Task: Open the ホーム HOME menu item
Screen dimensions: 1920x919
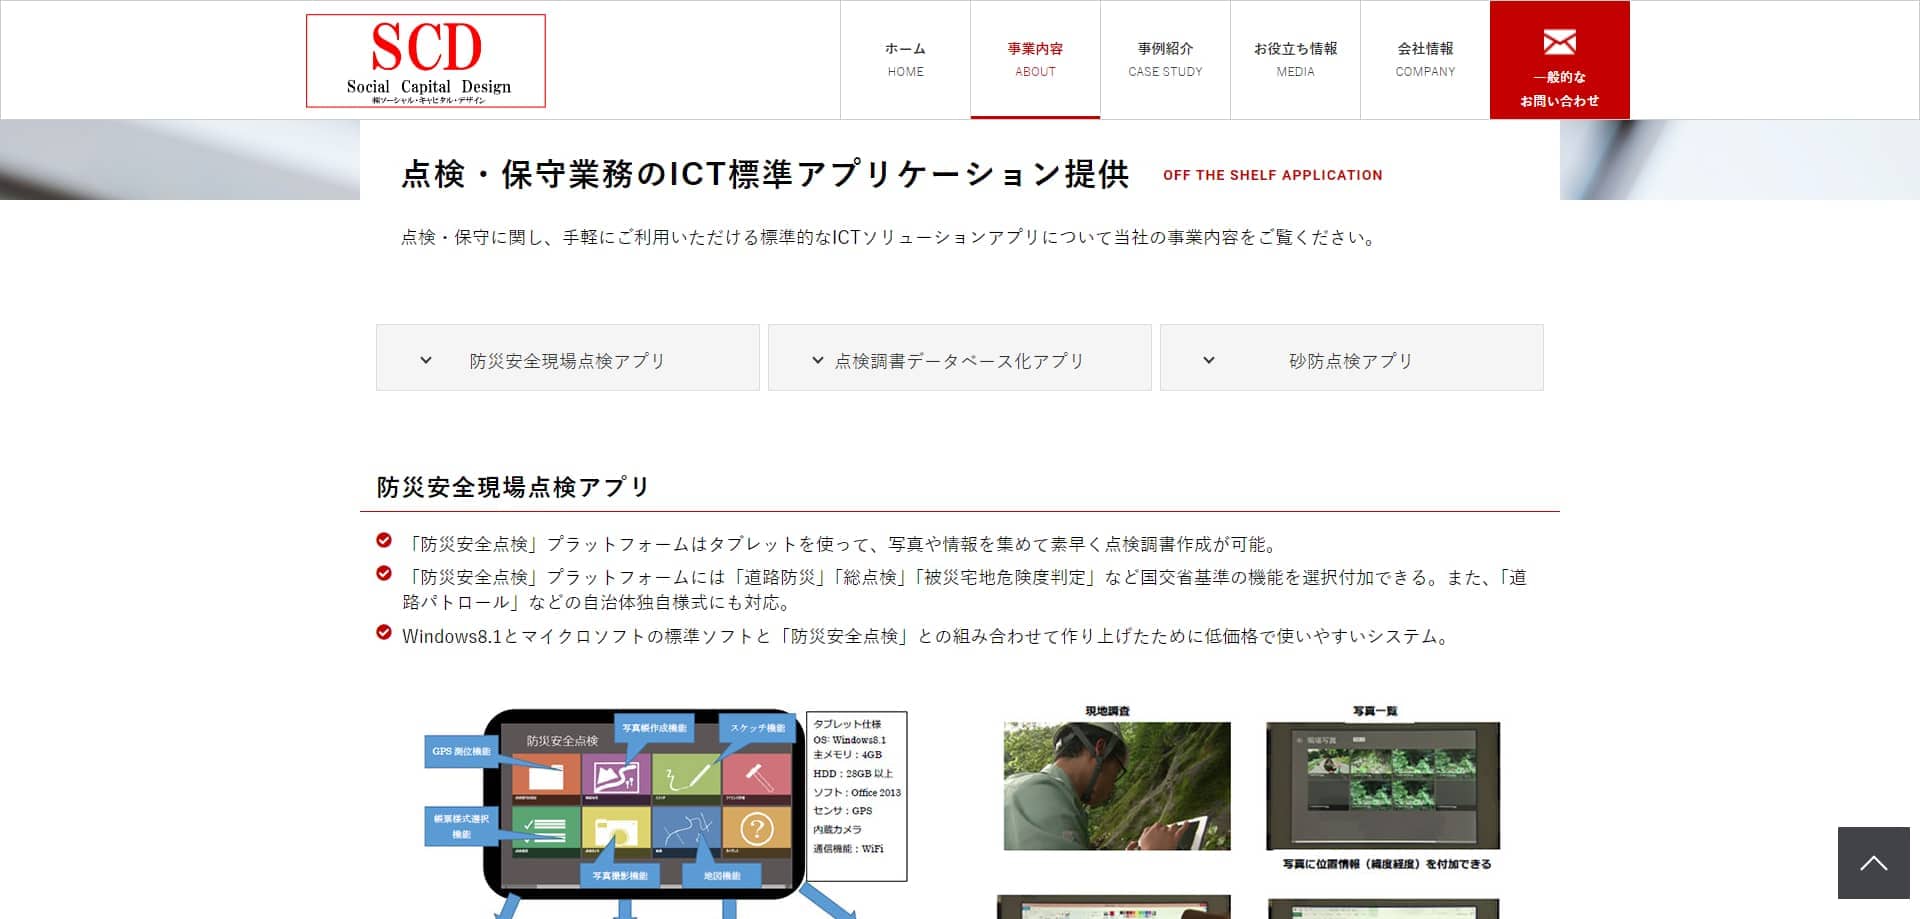Action: 905,60
